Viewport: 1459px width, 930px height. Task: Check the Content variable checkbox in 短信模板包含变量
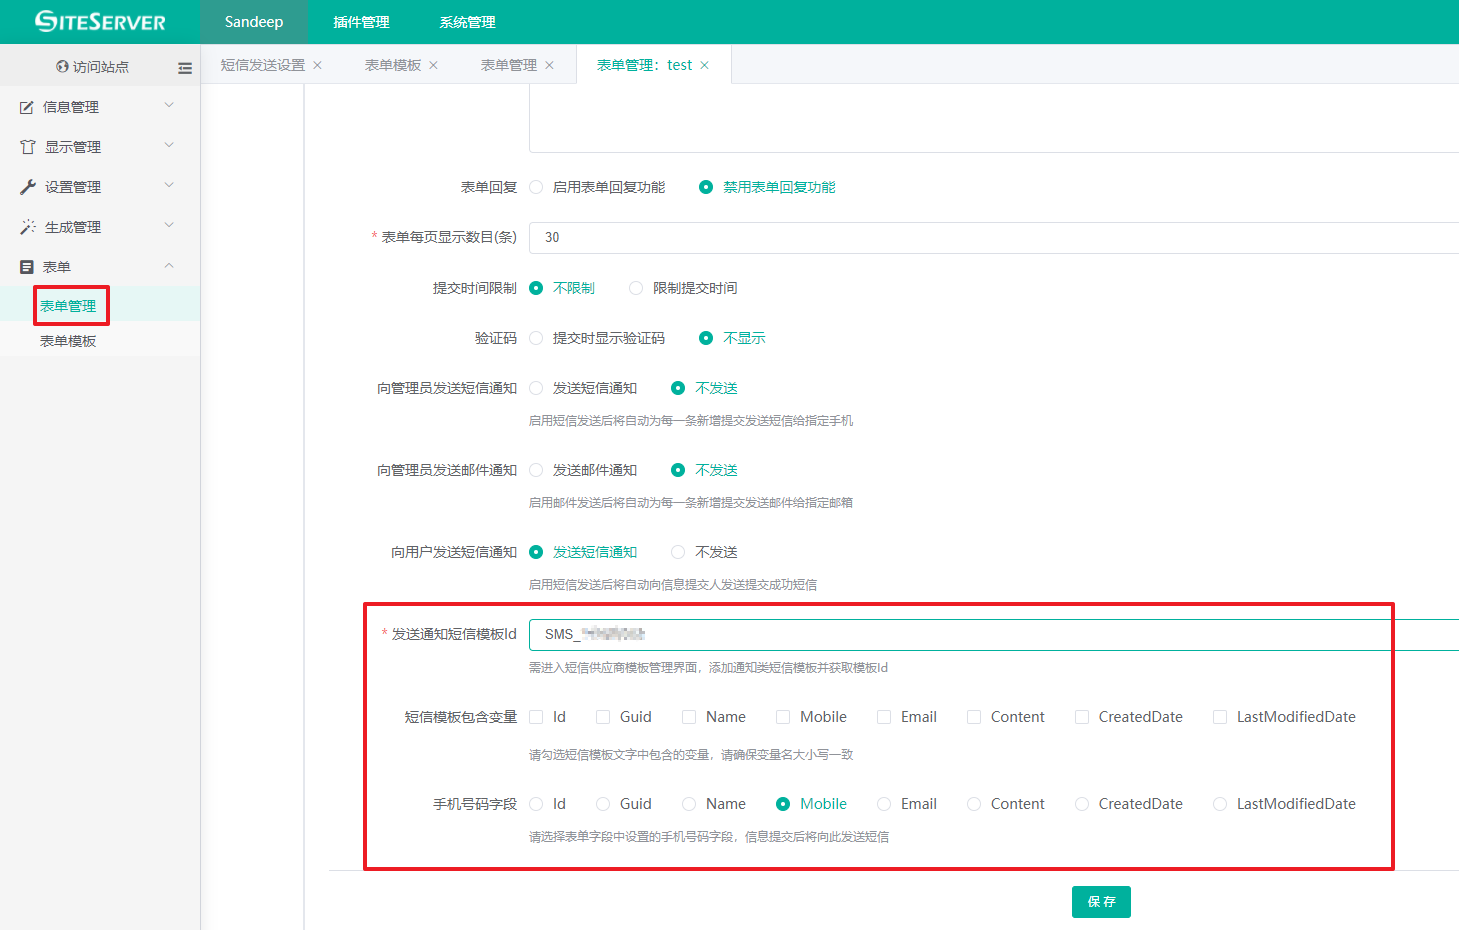[974, 717]
